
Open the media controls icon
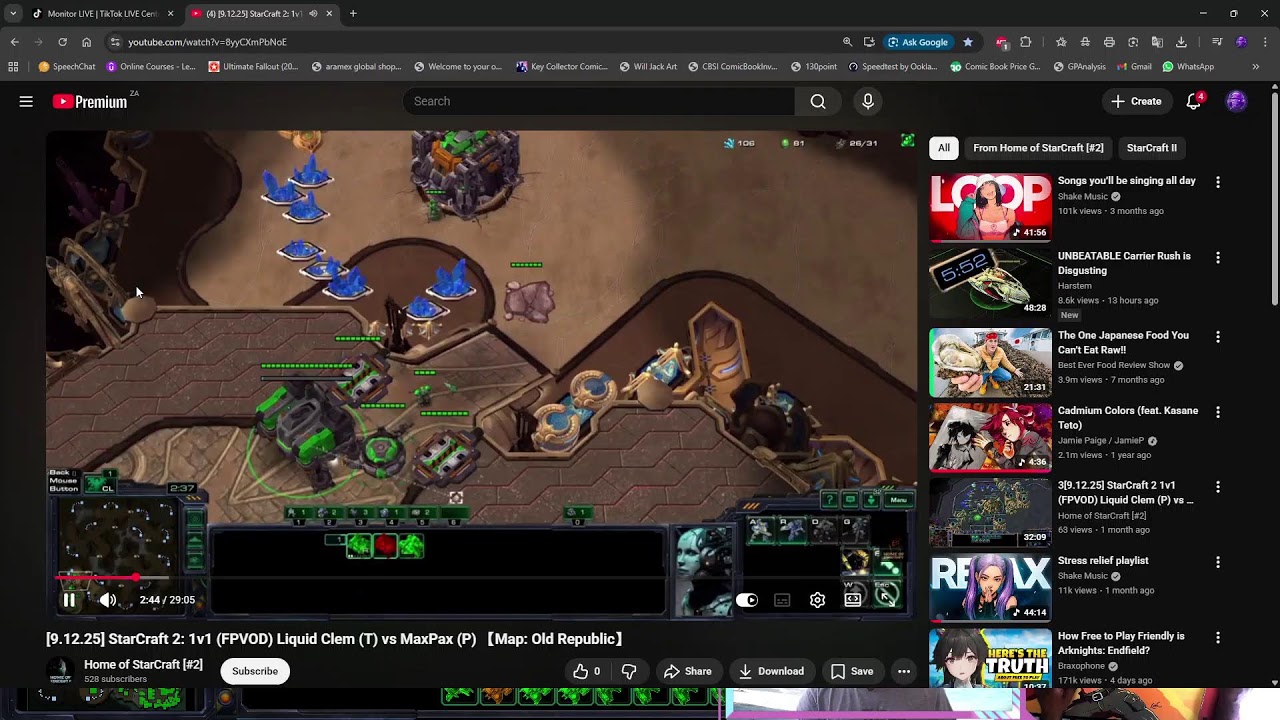(x=1217, y=42)
